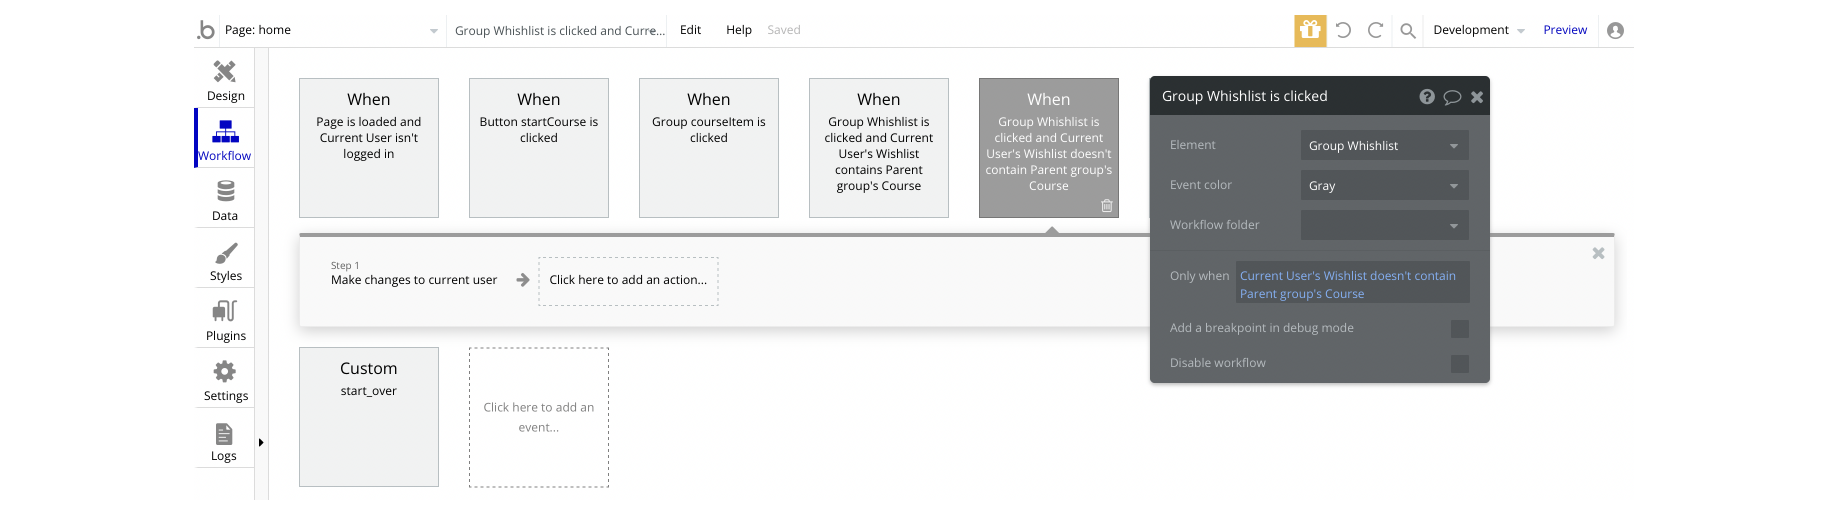The width and height of the screenshot is (1830, 506).
Task: Expand the Workflow folder dropdown
Action: click(1384, 226)
